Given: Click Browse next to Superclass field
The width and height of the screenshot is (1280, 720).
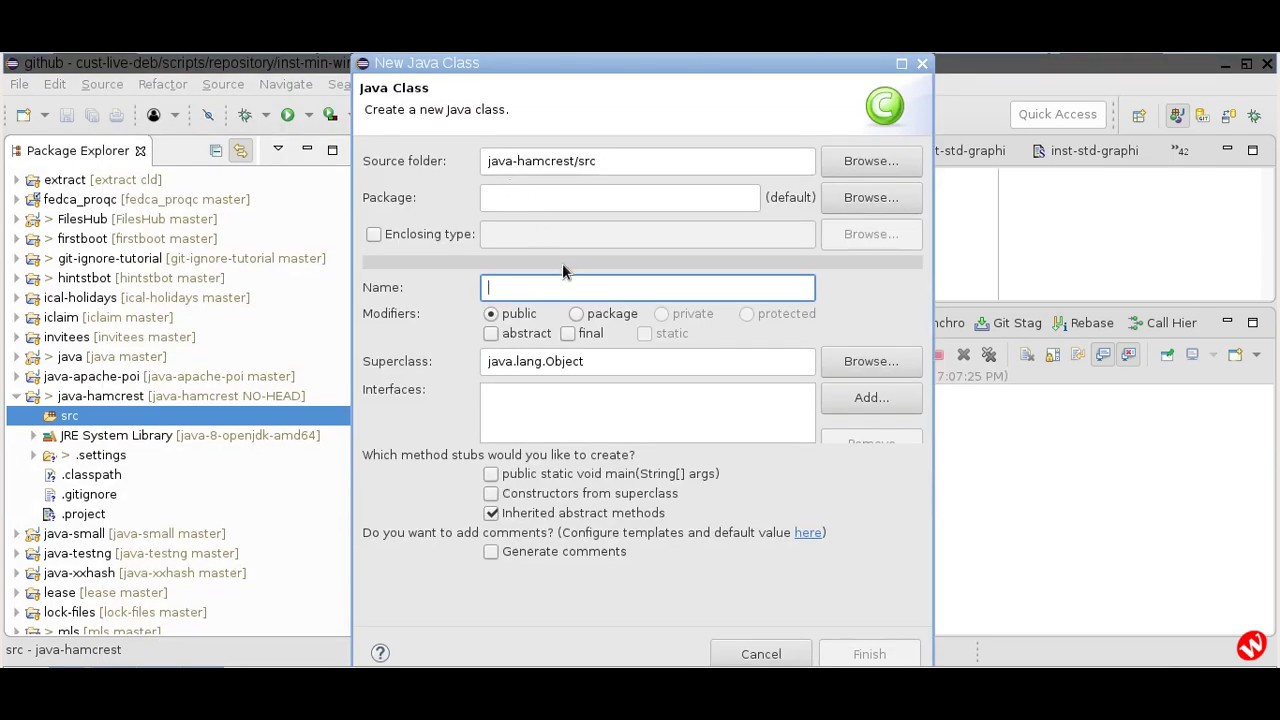Looking at the screenshot, I should pos(871,361).
